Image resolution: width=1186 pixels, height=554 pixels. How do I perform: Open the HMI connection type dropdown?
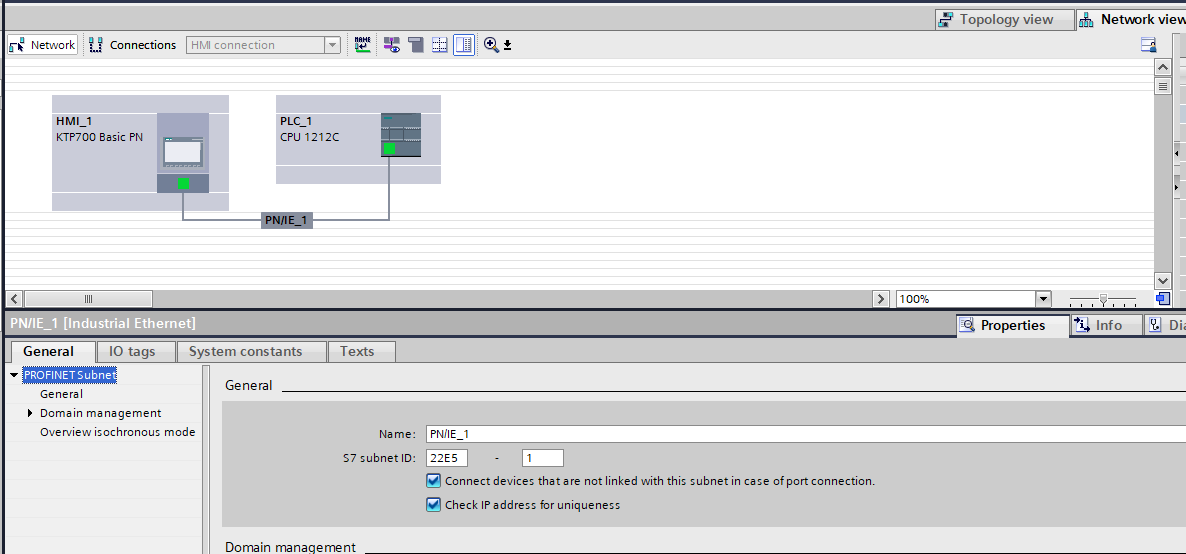coord(333,45)
